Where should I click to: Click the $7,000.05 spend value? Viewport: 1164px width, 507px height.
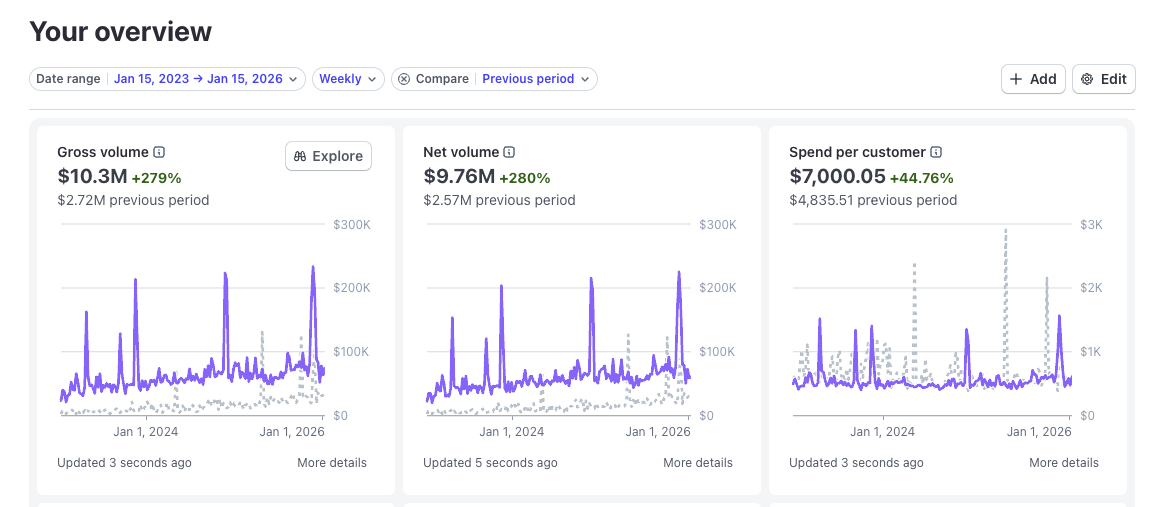coord(837,177)
